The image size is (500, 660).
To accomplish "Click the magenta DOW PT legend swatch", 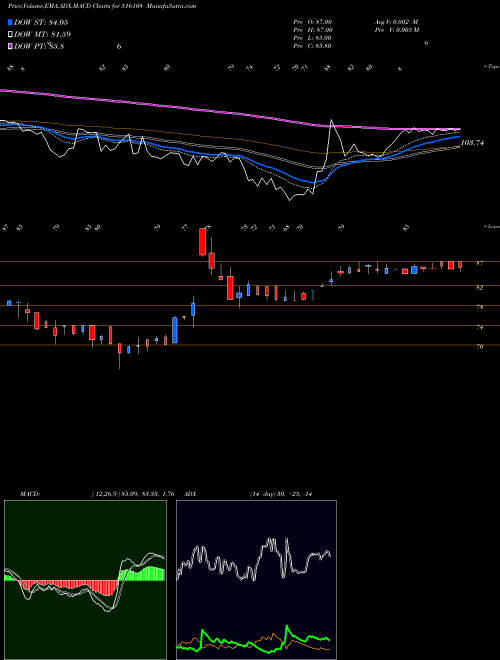I will tap(11, 46).
